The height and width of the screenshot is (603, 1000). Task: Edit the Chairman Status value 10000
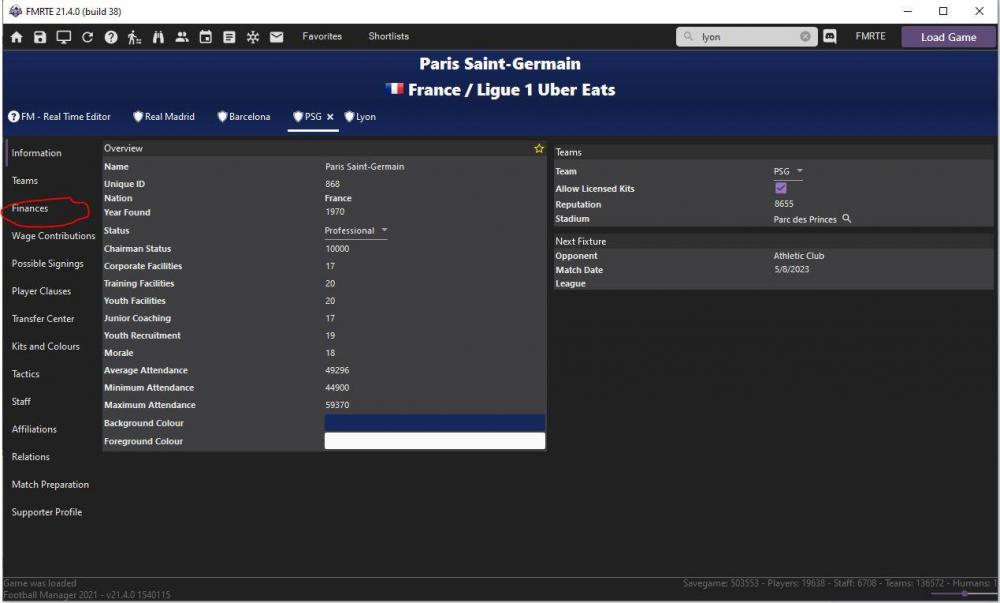[x=337, y=249]
